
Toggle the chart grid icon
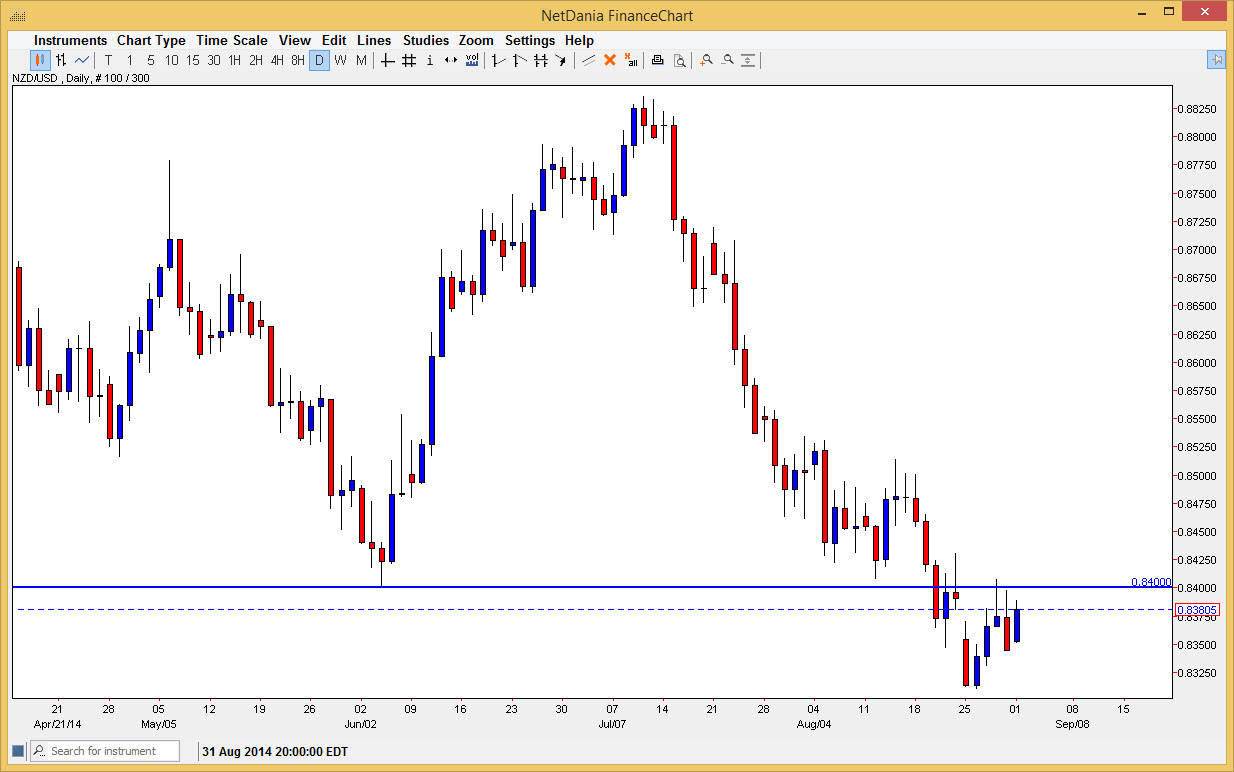(409, 60)
